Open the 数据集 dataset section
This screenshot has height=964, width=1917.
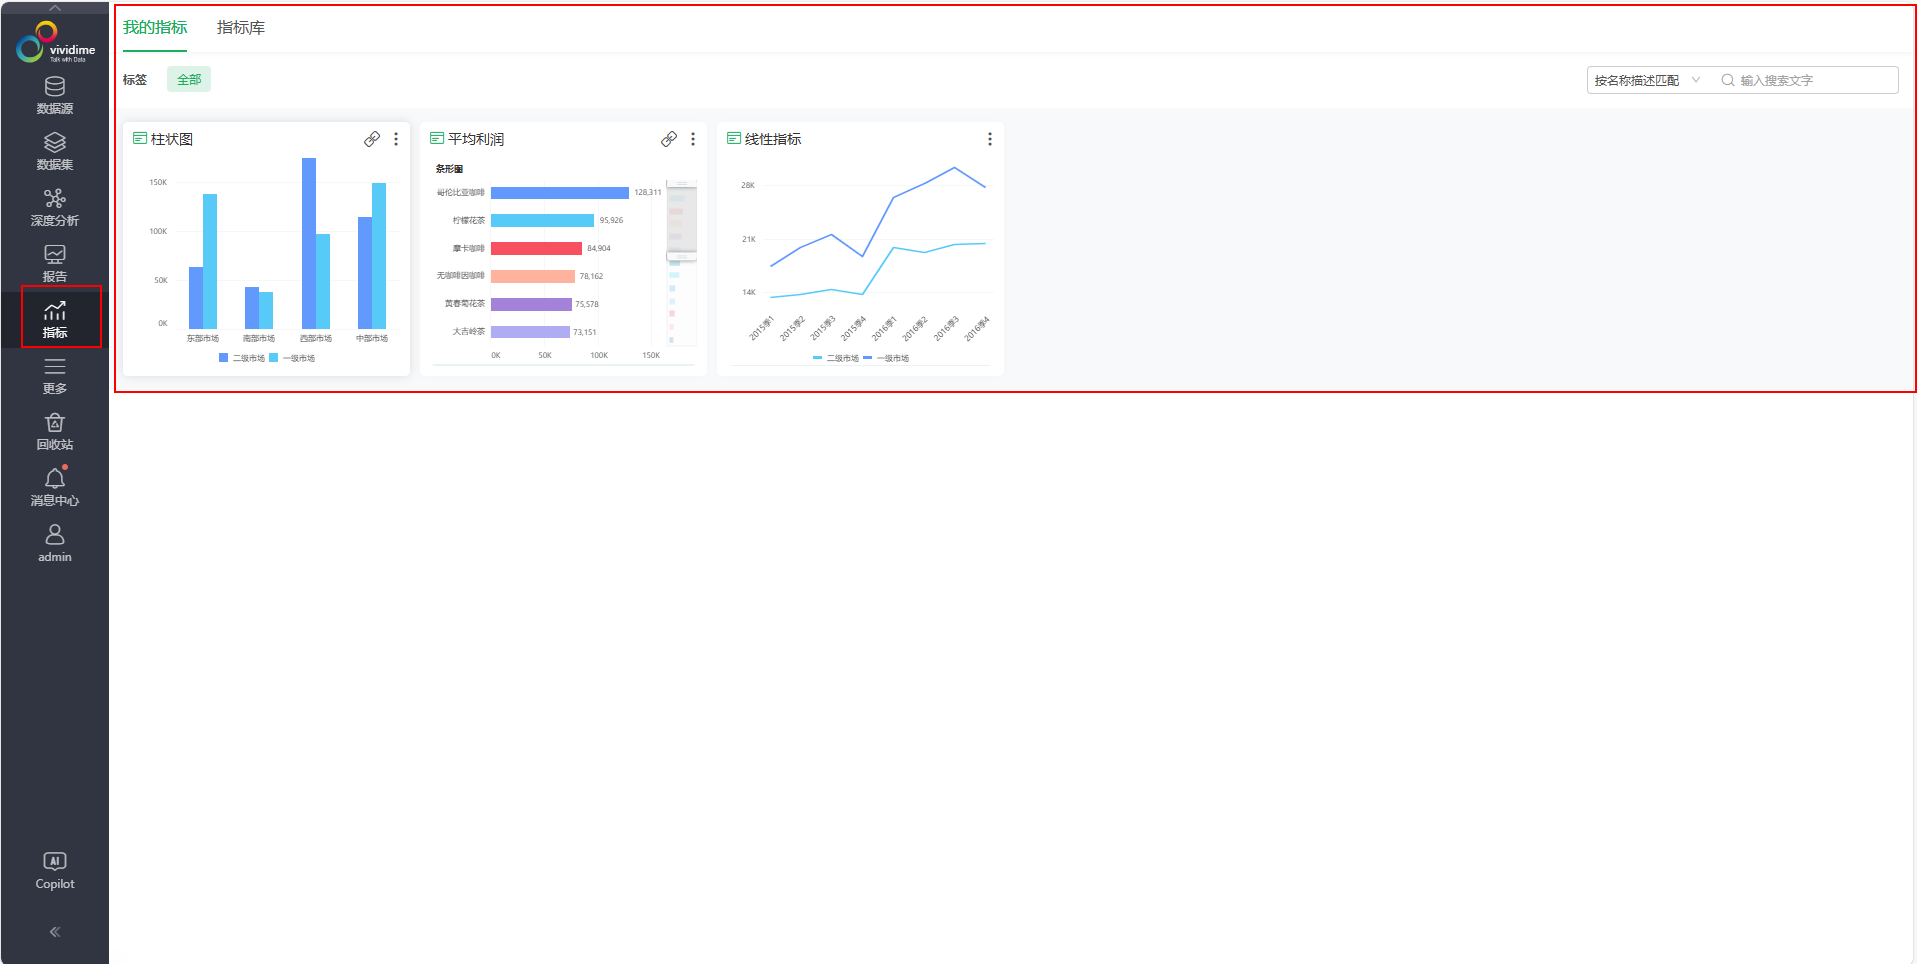(55, 152)
